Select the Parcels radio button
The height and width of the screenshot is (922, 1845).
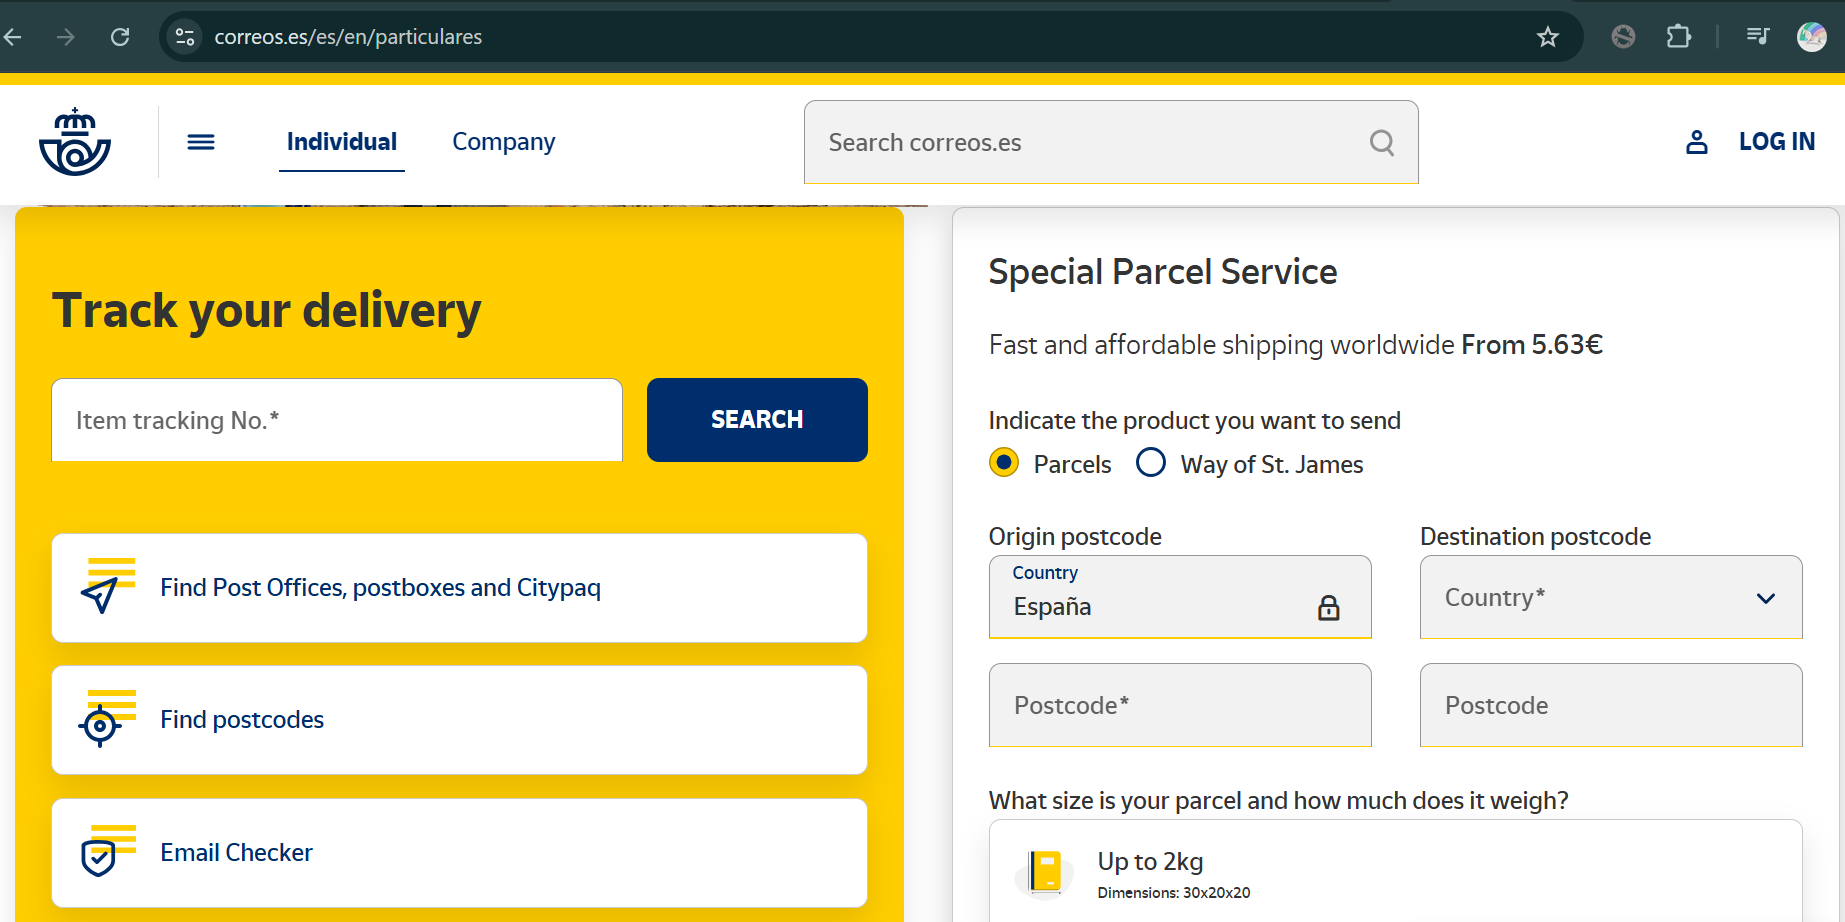click(x=1004, y=463)
